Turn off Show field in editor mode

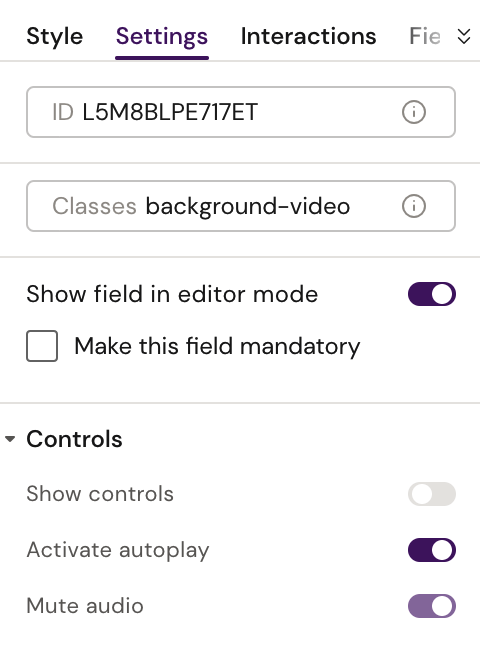432,294
